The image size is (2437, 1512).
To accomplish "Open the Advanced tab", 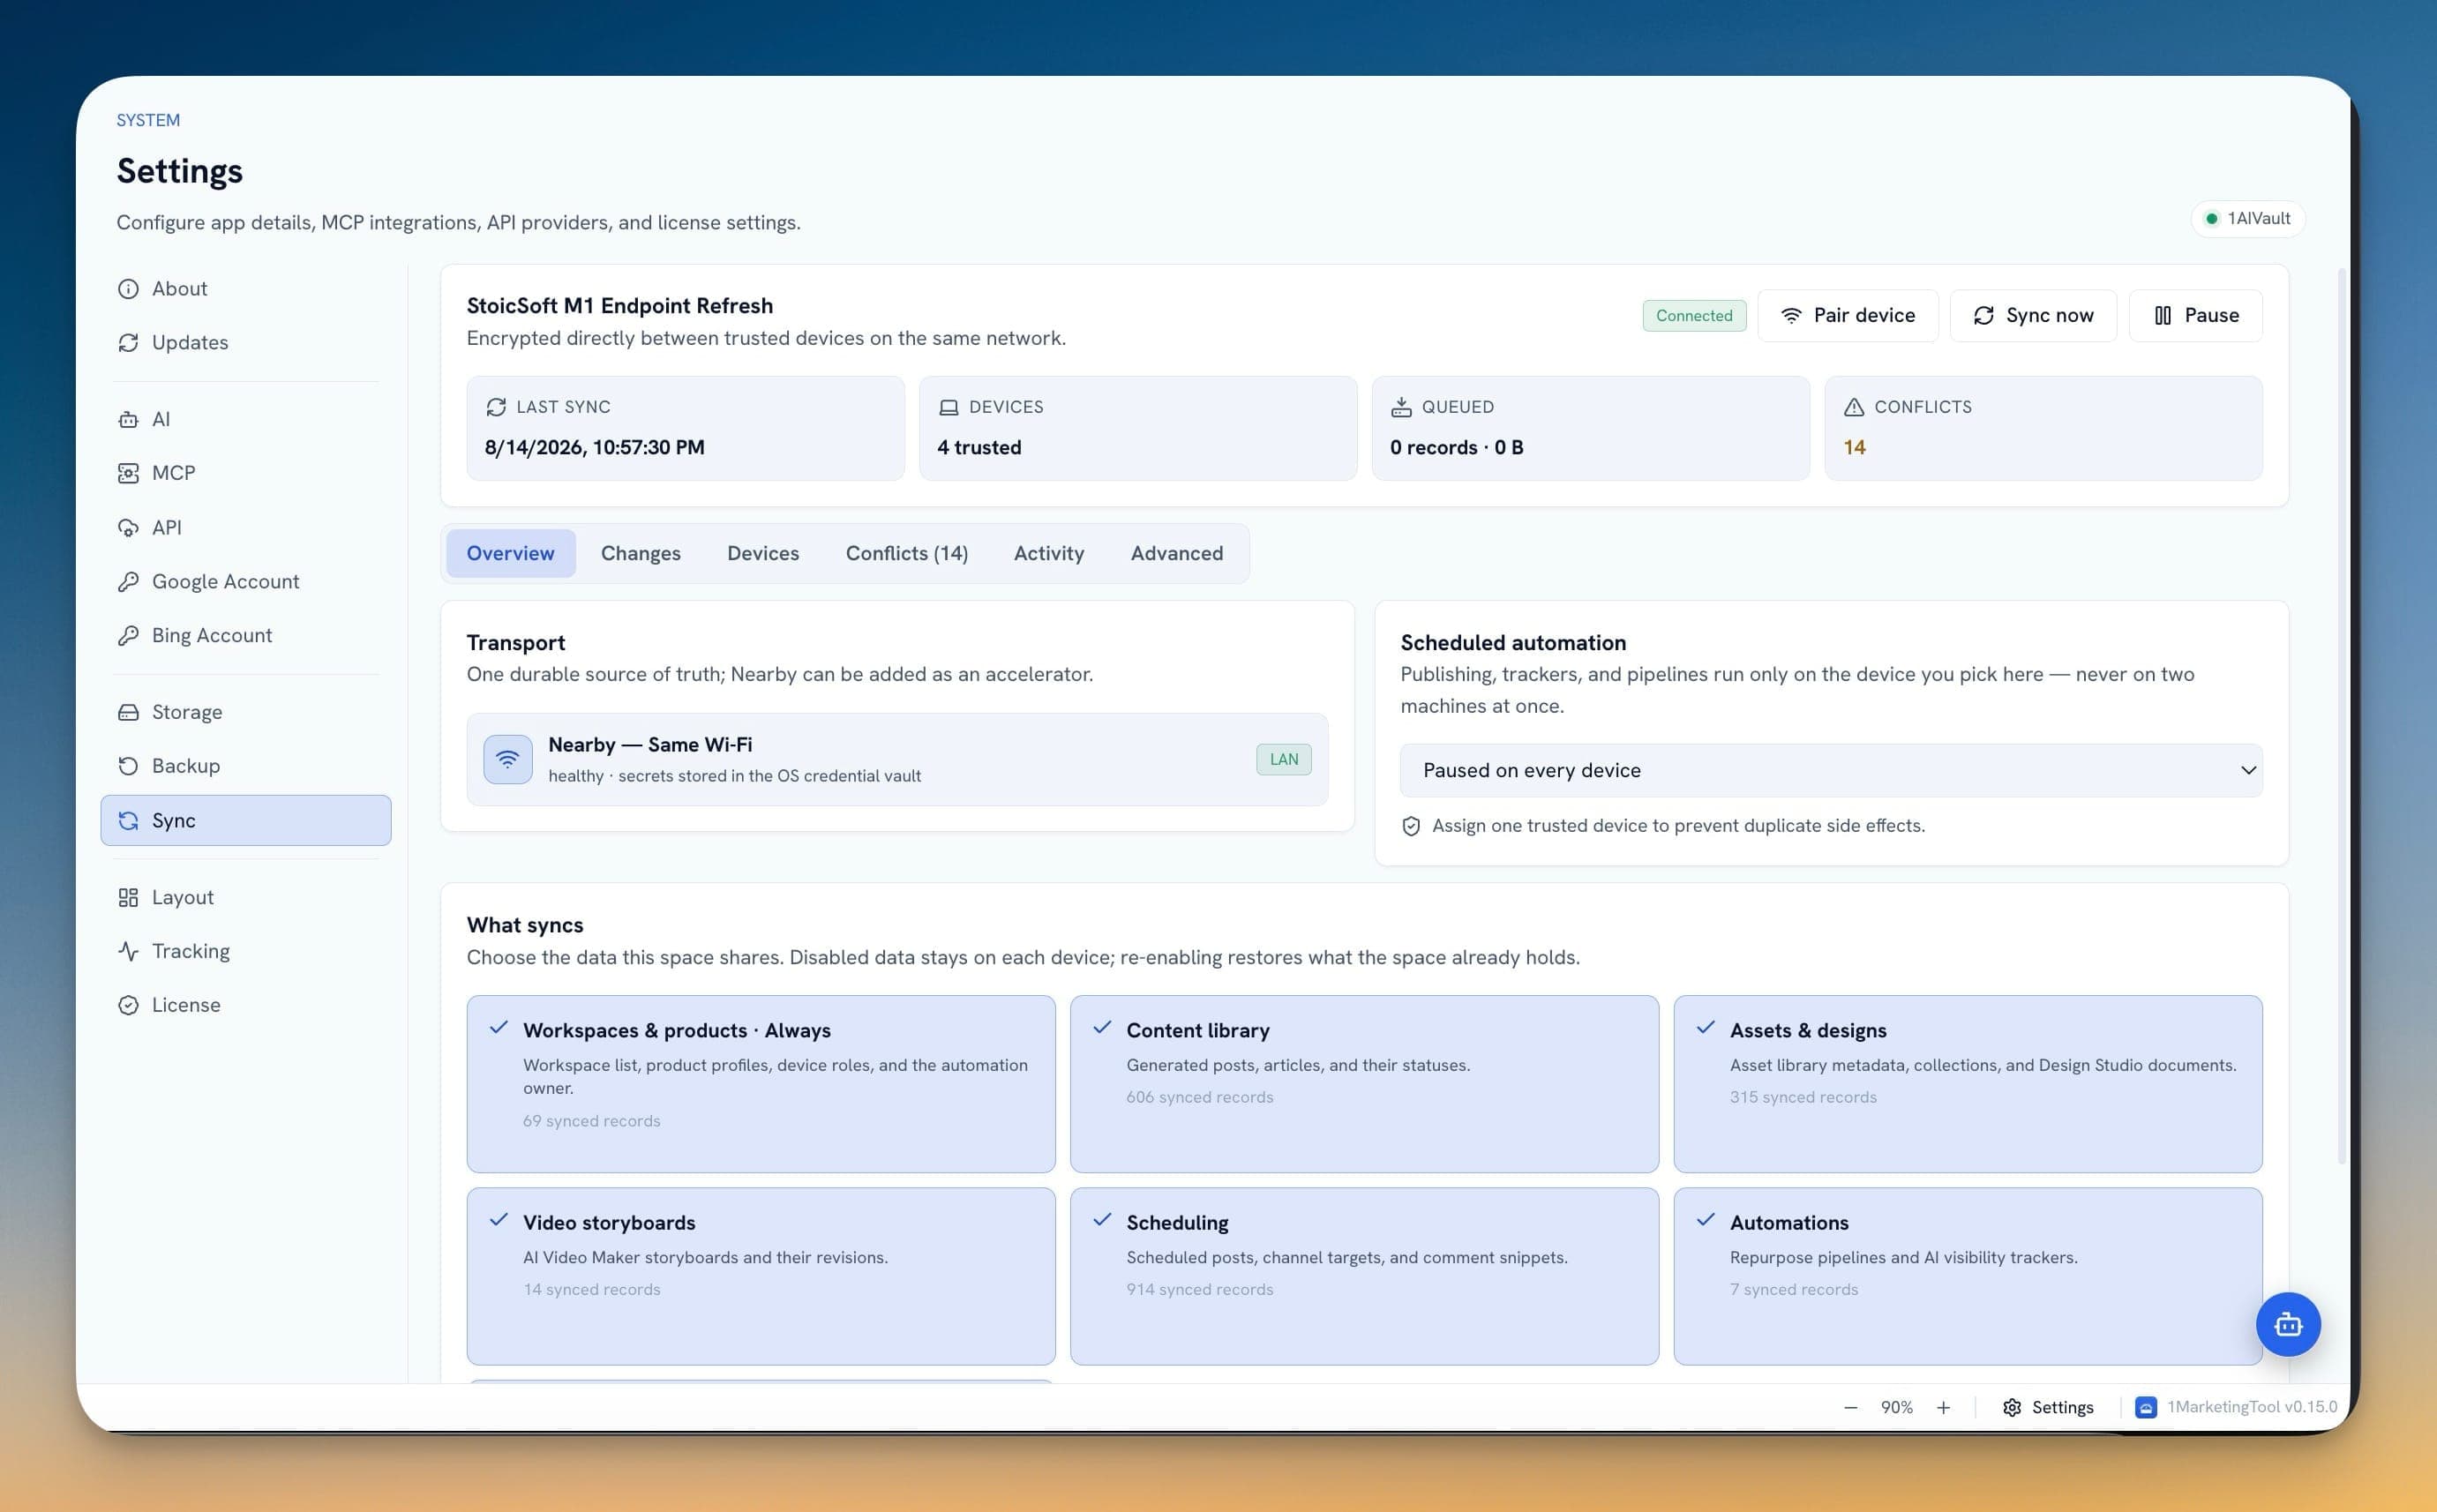I will [1176, 553].
